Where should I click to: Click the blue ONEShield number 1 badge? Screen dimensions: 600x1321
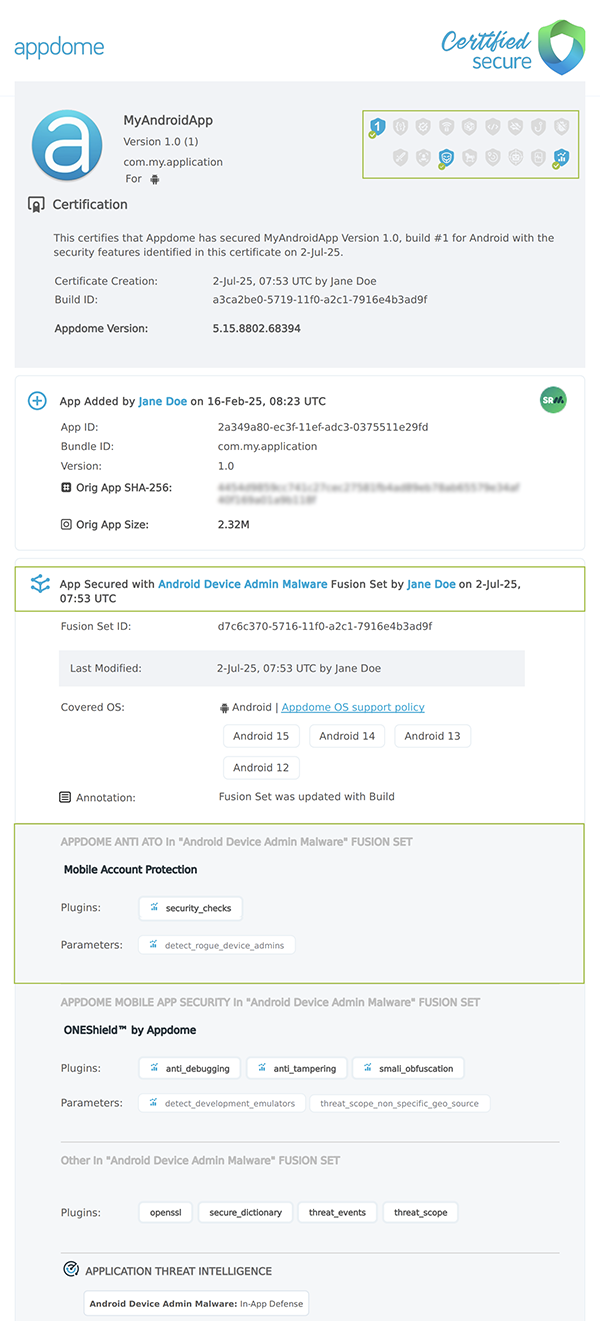coord(376,127)
